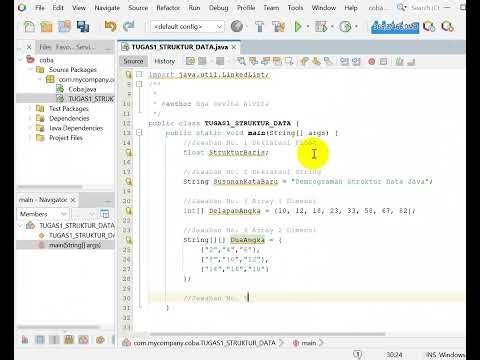The width and height of the screenshot is (480, 360).
Task: Close the main - Navigator tab
Action: coord(73,200)
